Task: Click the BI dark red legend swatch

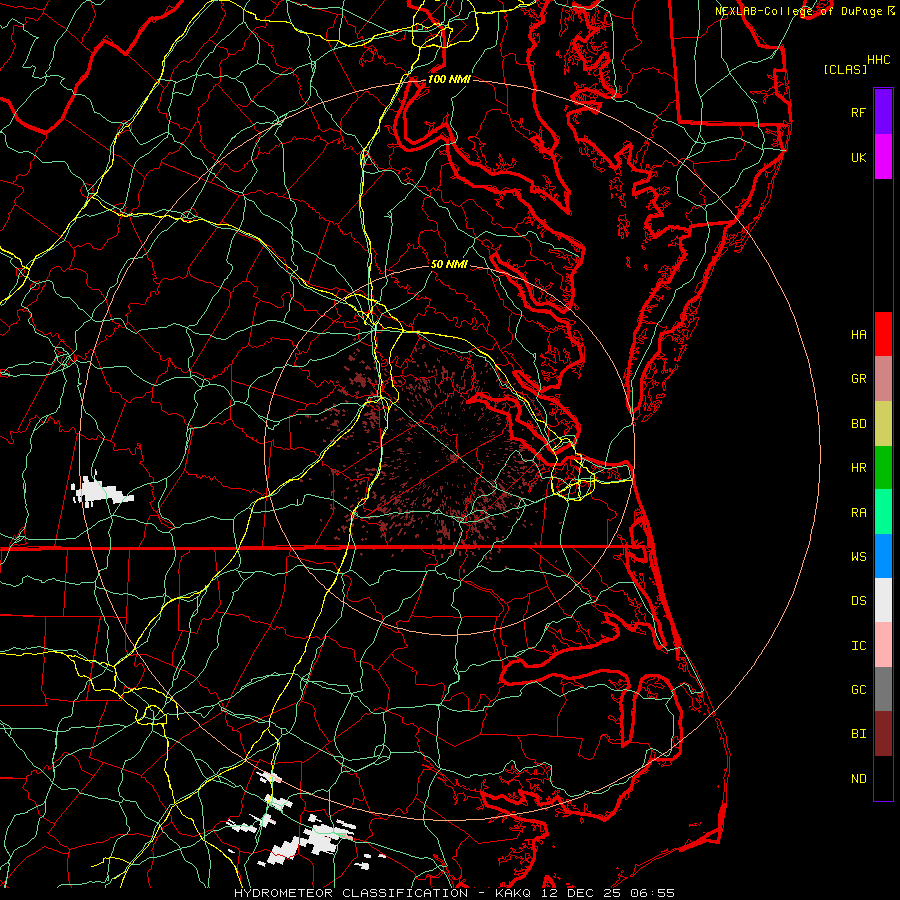Action: 883,734
